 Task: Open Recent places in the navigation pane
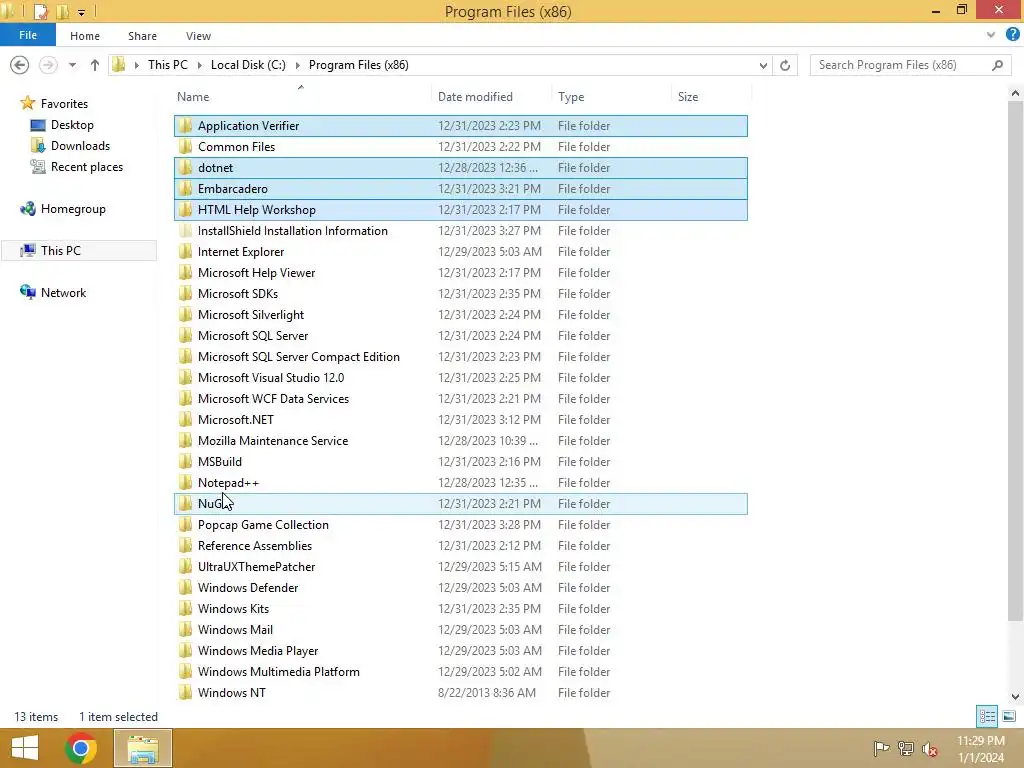(87, 167)
